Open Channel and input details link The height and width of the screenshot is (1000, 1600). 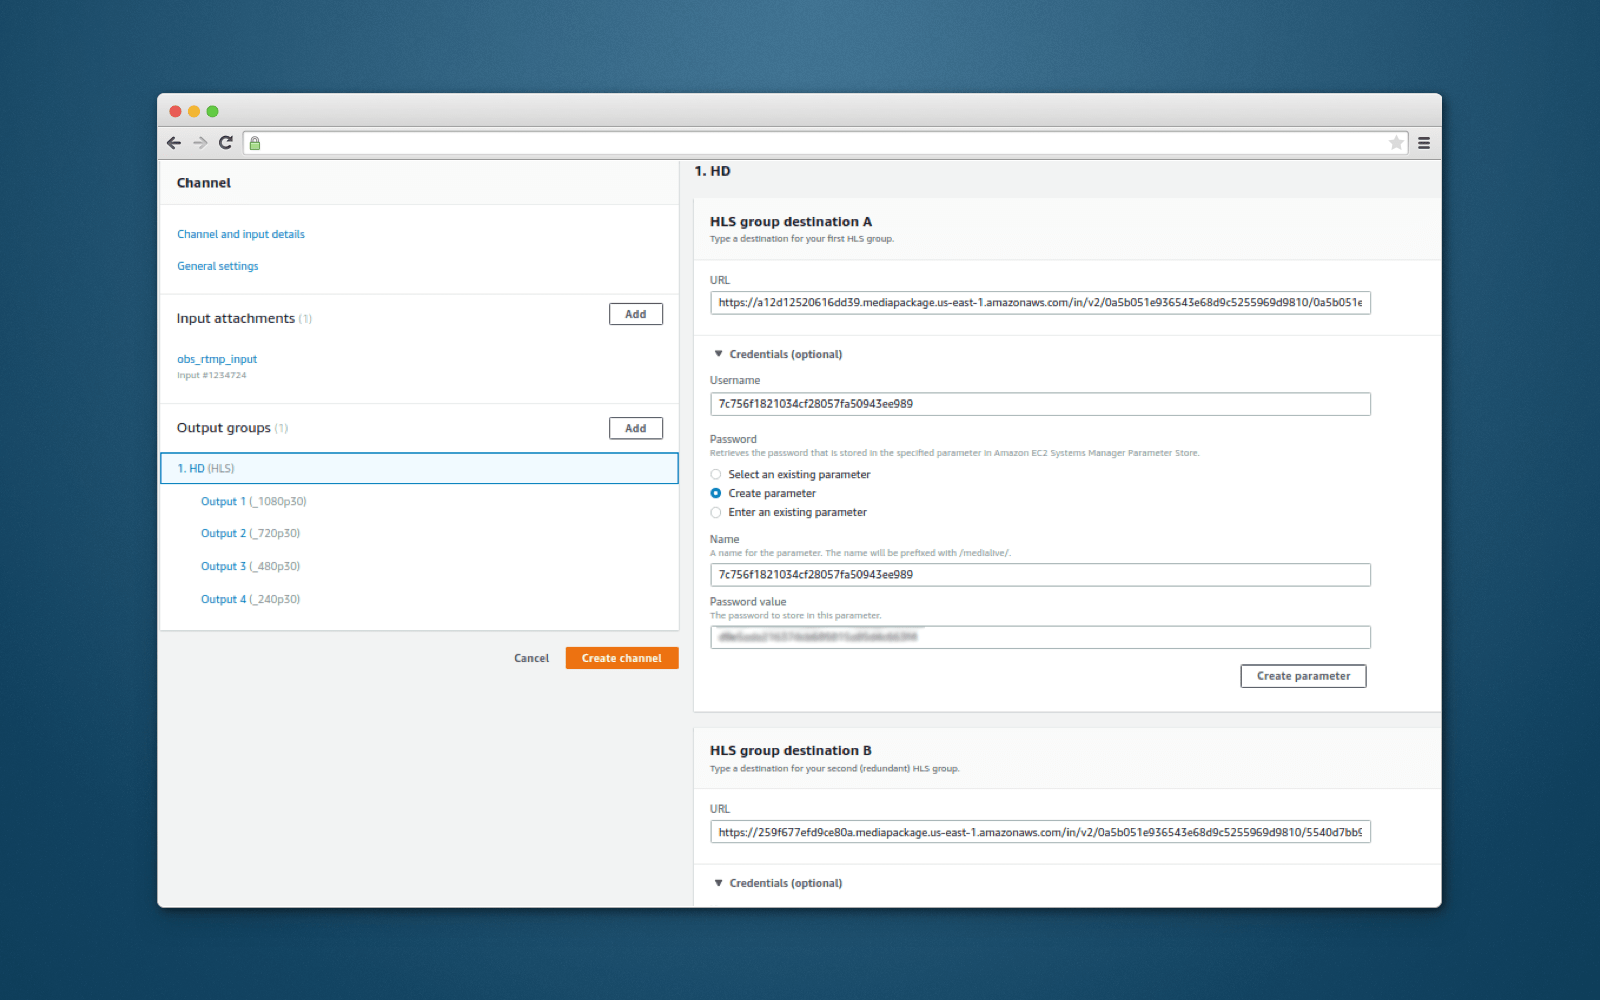(x=241, y=234)
